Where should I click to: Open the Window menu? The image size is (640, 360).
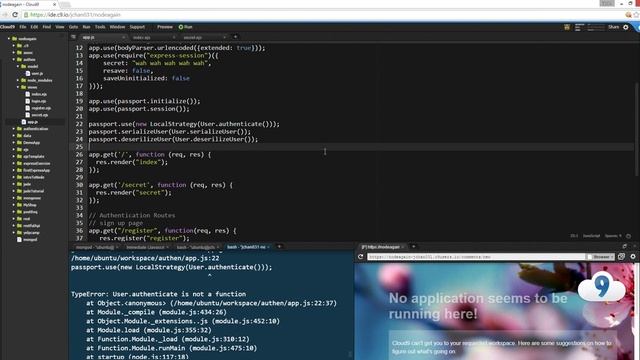click(x=117, y=27)
